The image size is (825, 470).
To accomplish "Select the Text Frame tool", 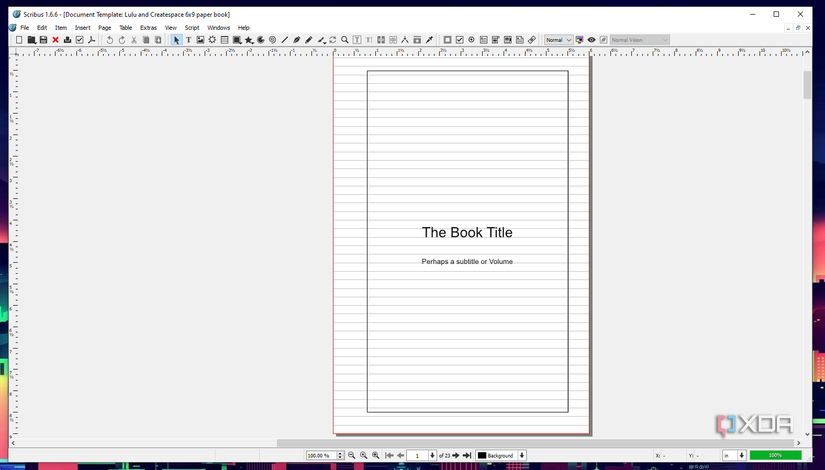I will (188, 40).
